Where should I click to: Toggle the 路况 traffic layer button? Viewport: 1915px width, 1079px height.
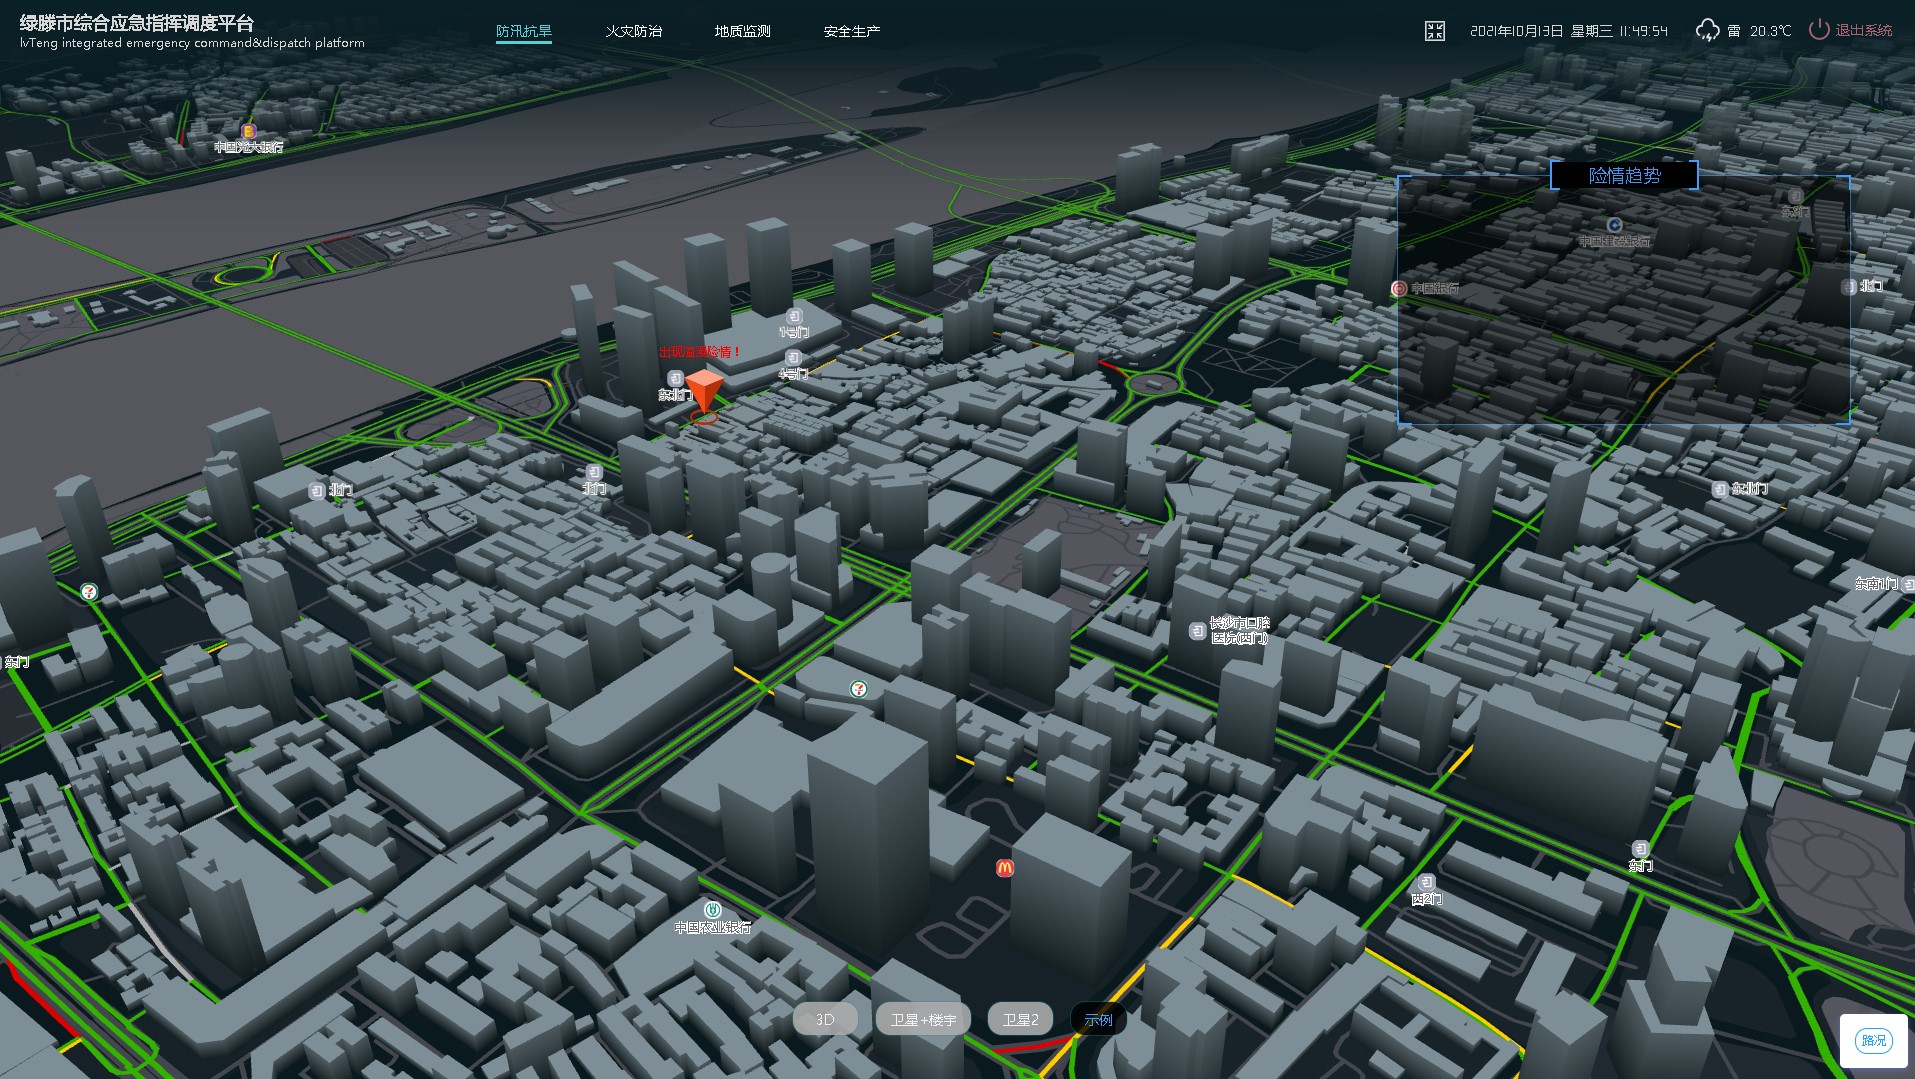coord(1874,1040)
